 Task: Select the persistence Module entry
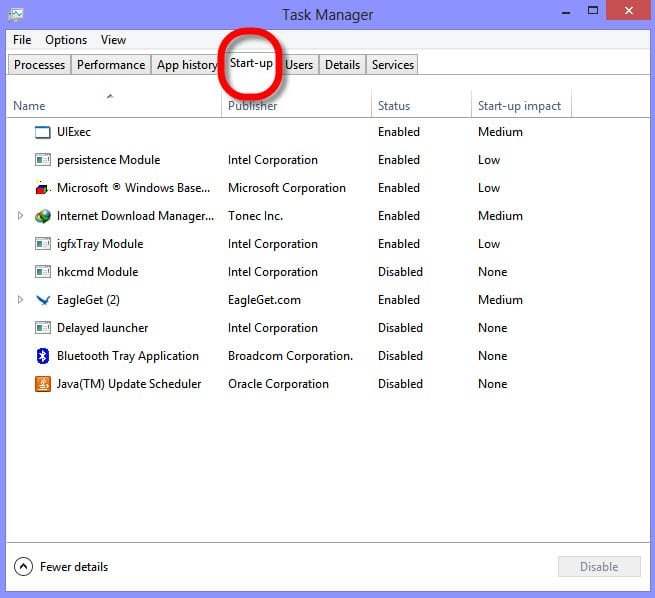tap(109, 160)
